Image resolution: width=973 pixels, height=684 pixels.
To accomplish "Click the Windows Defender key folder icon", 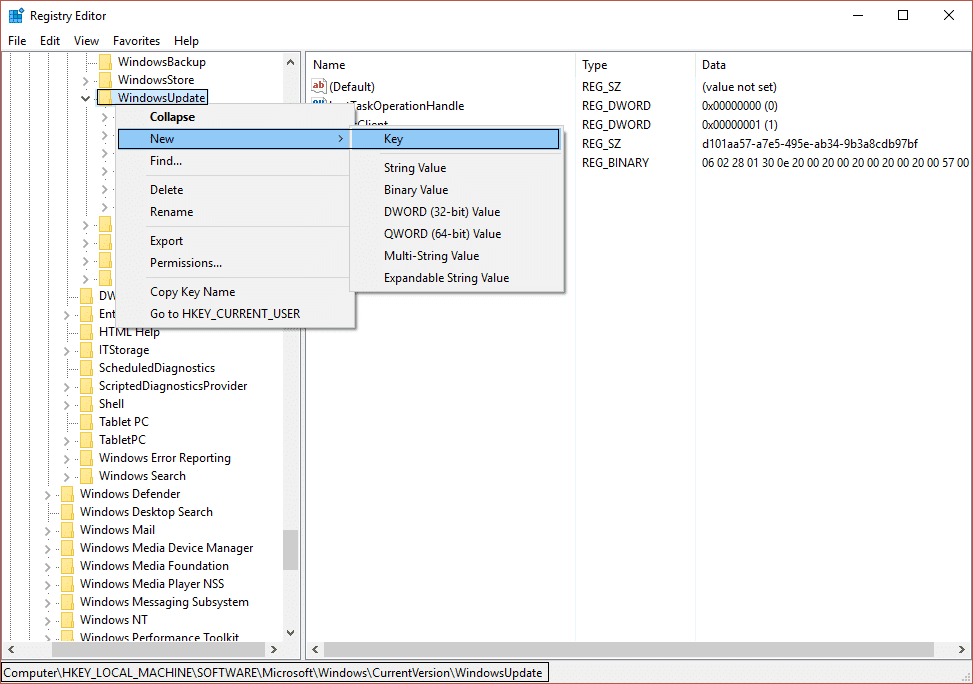I will click(x=66, y=493).
